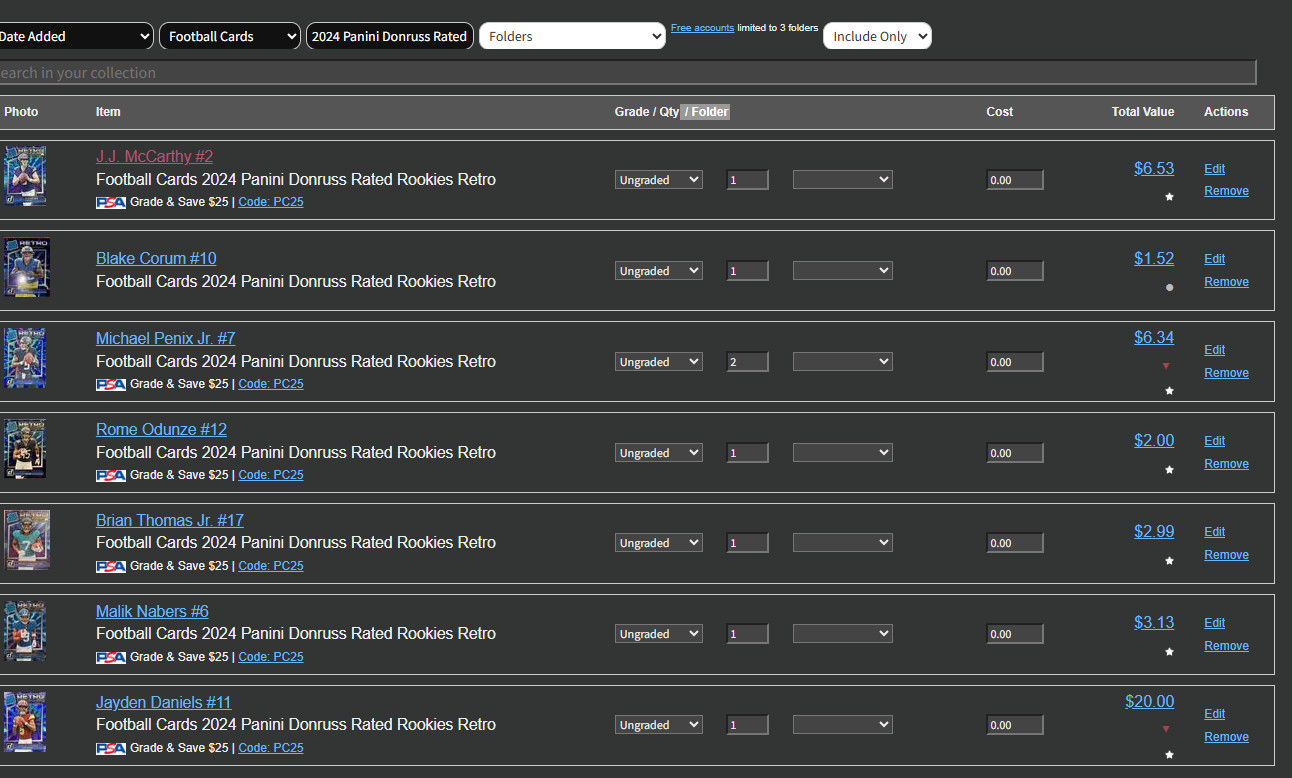Open Jayden Daniels card photo thumbnail

point(25,722)
